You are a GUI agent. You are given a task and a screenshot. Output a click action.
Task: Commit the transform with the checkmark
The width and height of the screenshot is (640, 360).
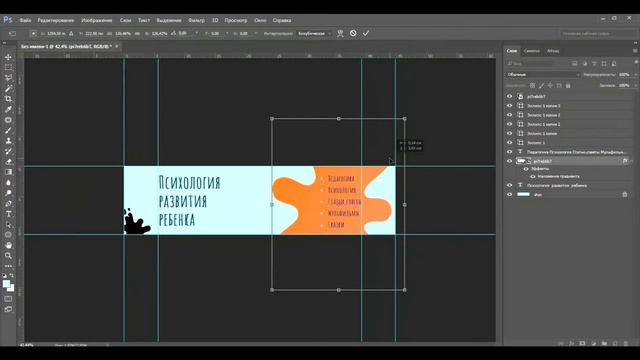pos(366,33)
